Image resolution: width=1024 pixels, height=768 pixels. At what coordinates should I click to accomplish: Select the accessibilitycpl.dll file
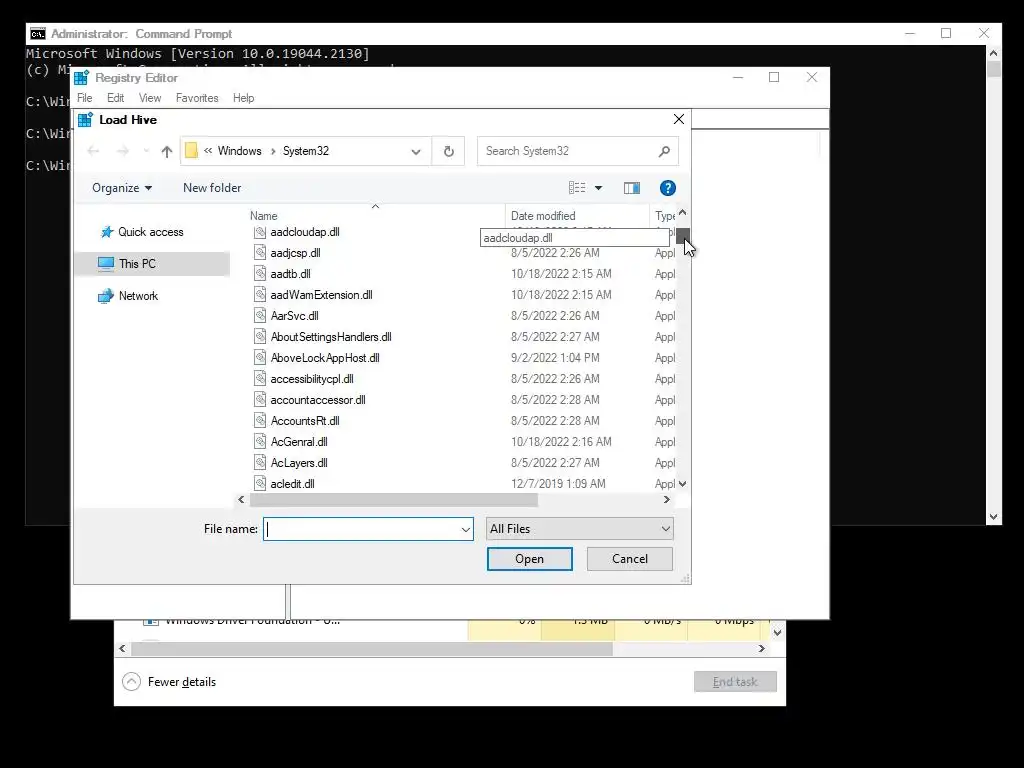(x=312, y=379)
